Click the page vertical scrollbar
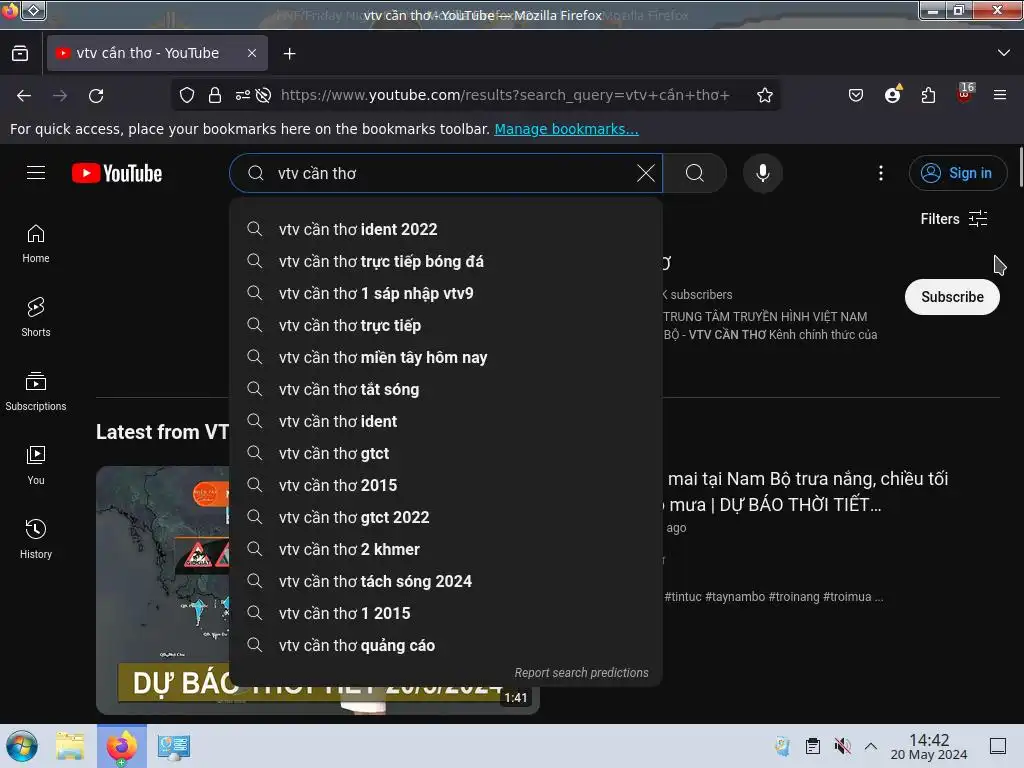 coord(1020,168)
